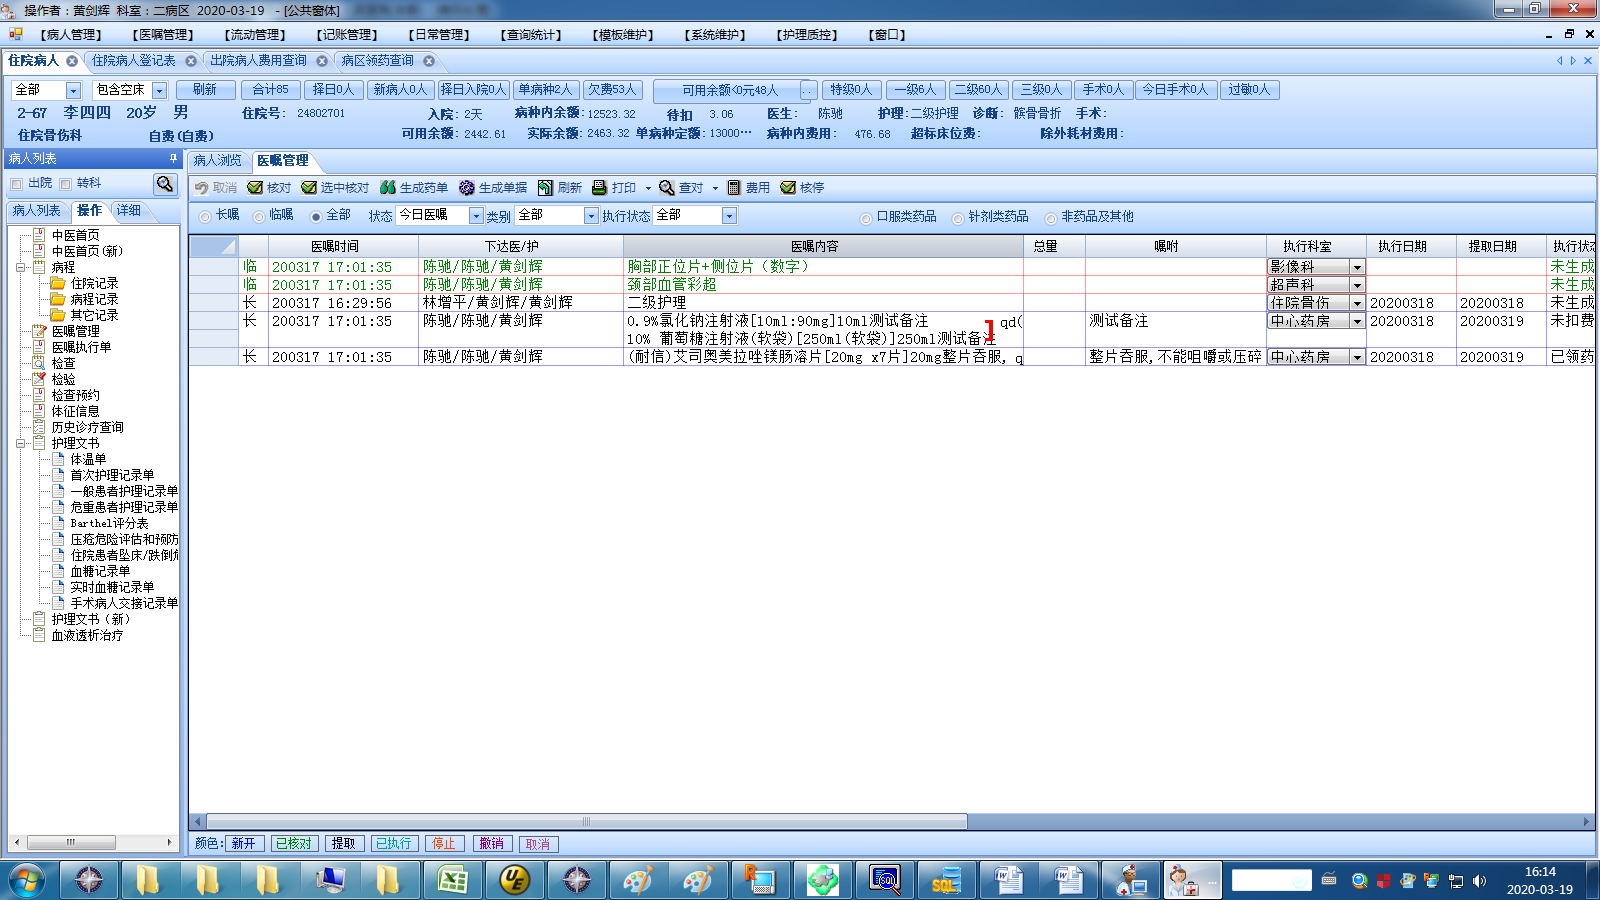Open the 医嘱管理 menu in menu bar
The width and height of the screenshot is (1600, 900).
tap(163, 35)
